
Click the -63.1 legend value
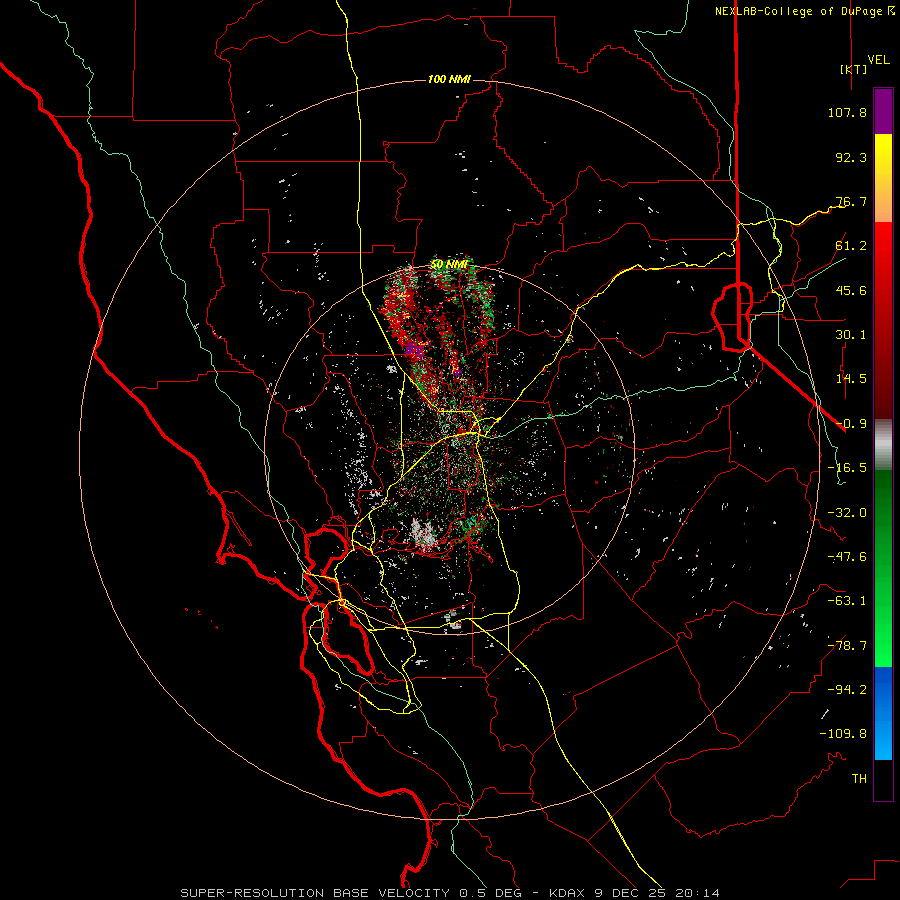click(847, 601)
